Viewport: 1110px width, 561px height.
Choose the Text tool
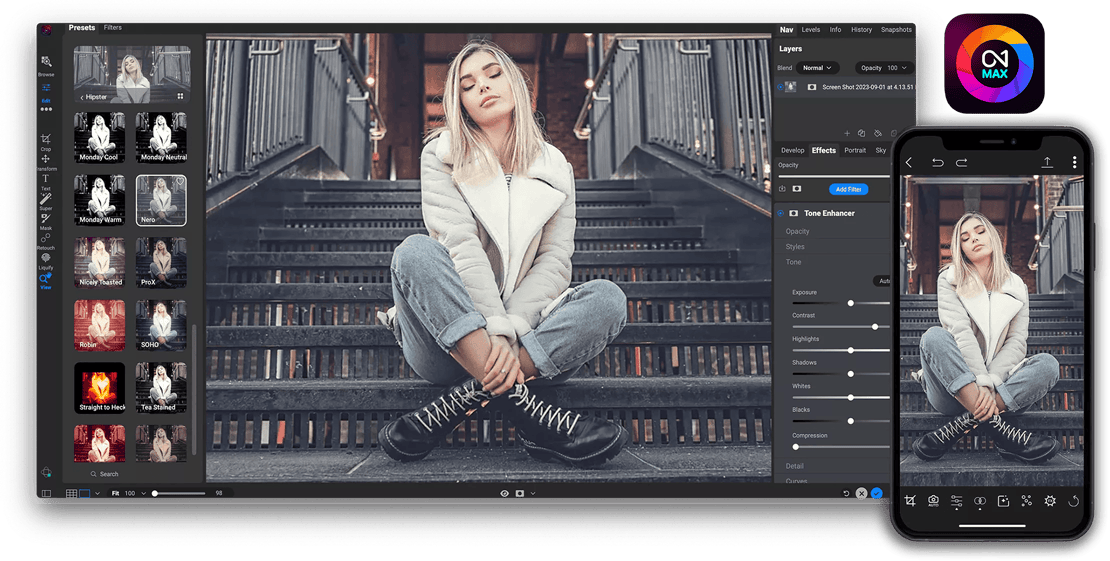pyautogui.click(x=46, y=180)
